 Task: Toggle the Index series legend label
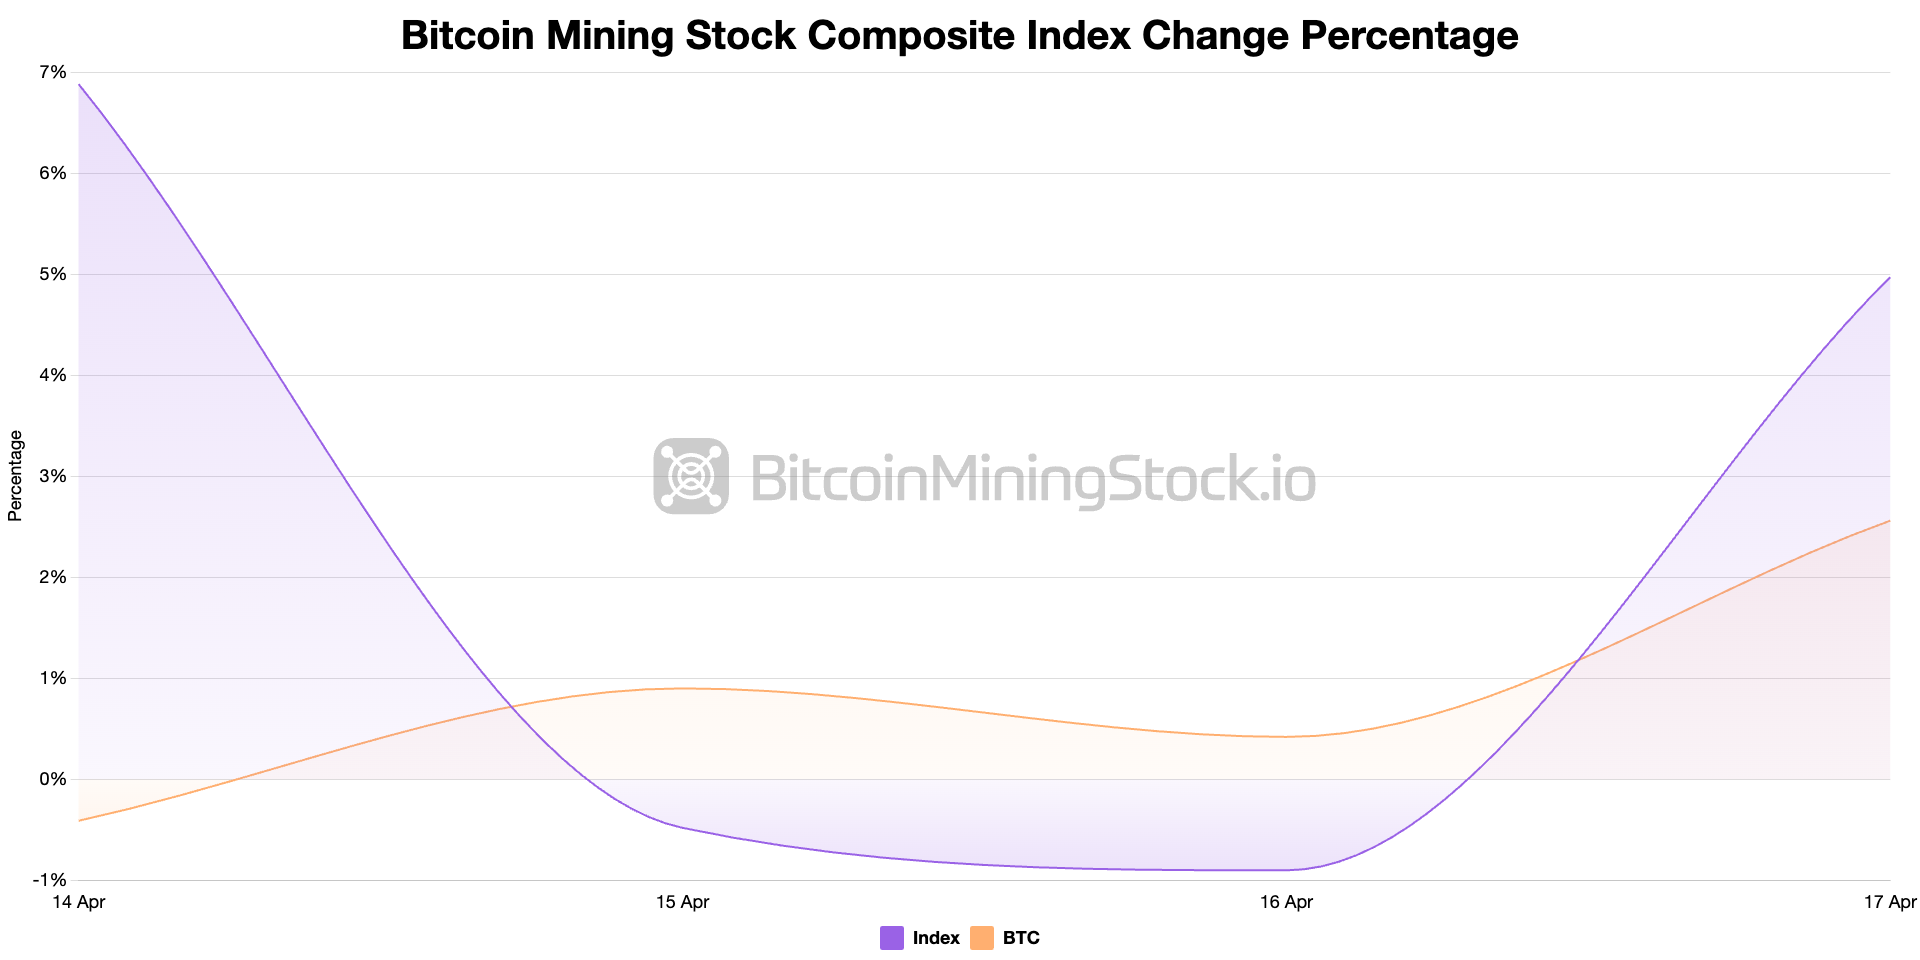936,938
